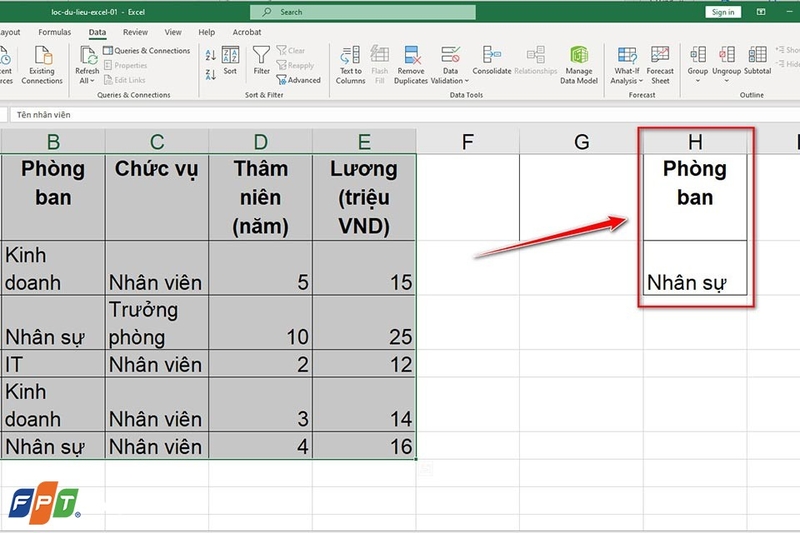This screenshot has height=533, width=800.
Task: Click the Ungroup outline icon
Action: click(727, 55)
